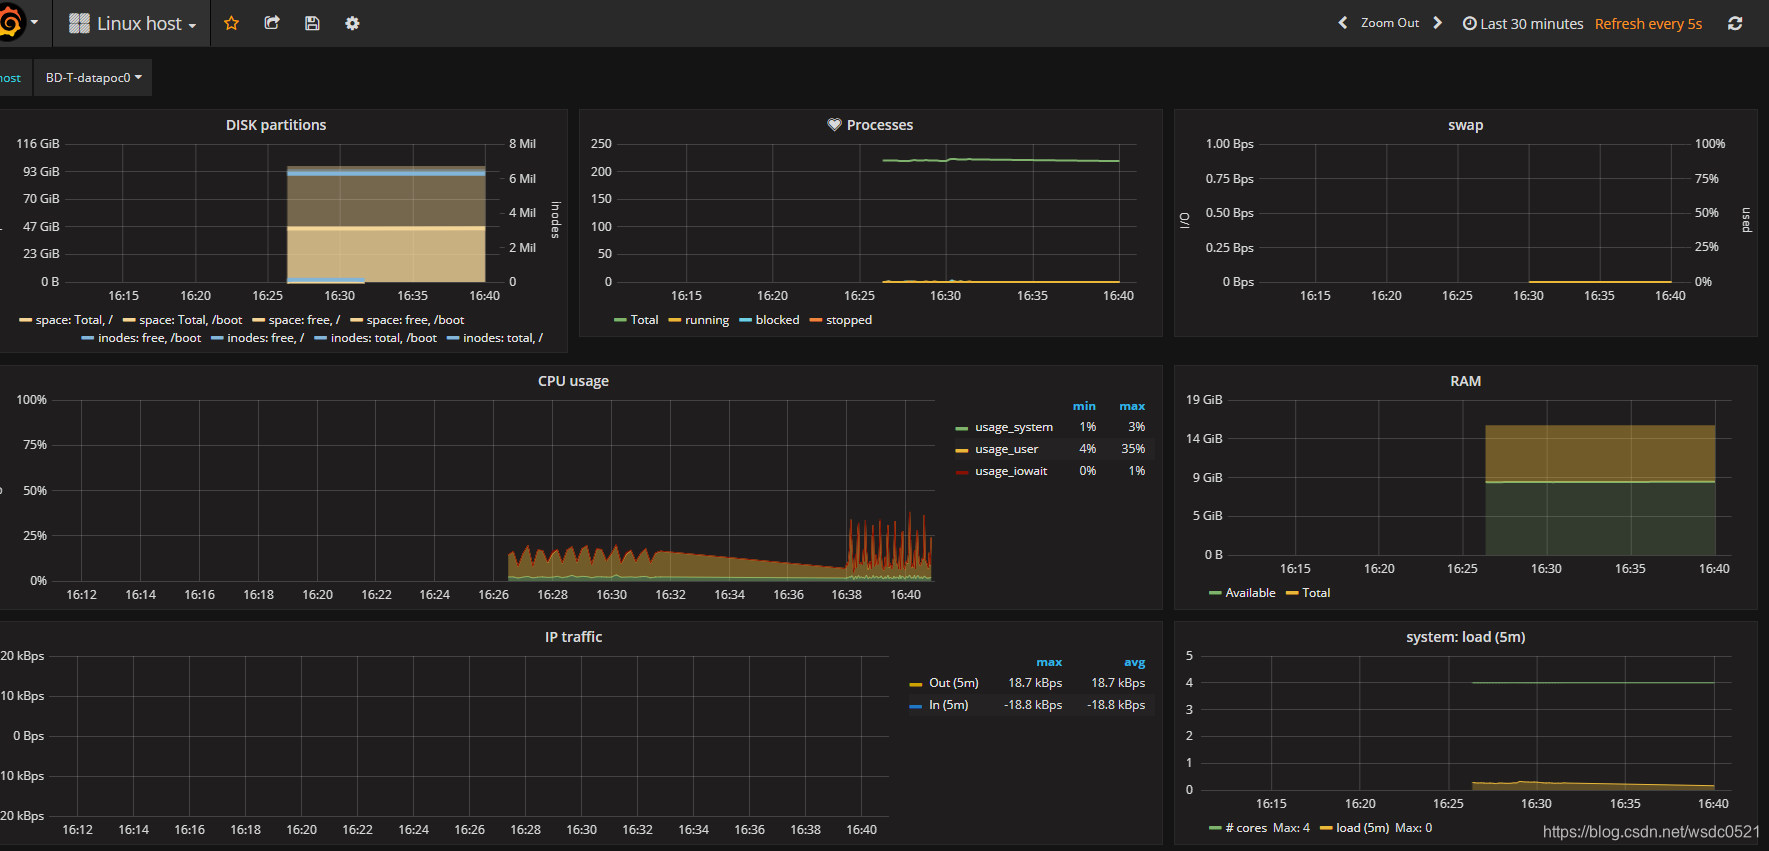Screen dimensions: 1769x851
Task: Open the DISK partitions panel title menu
Action: [x=276, y=125]
